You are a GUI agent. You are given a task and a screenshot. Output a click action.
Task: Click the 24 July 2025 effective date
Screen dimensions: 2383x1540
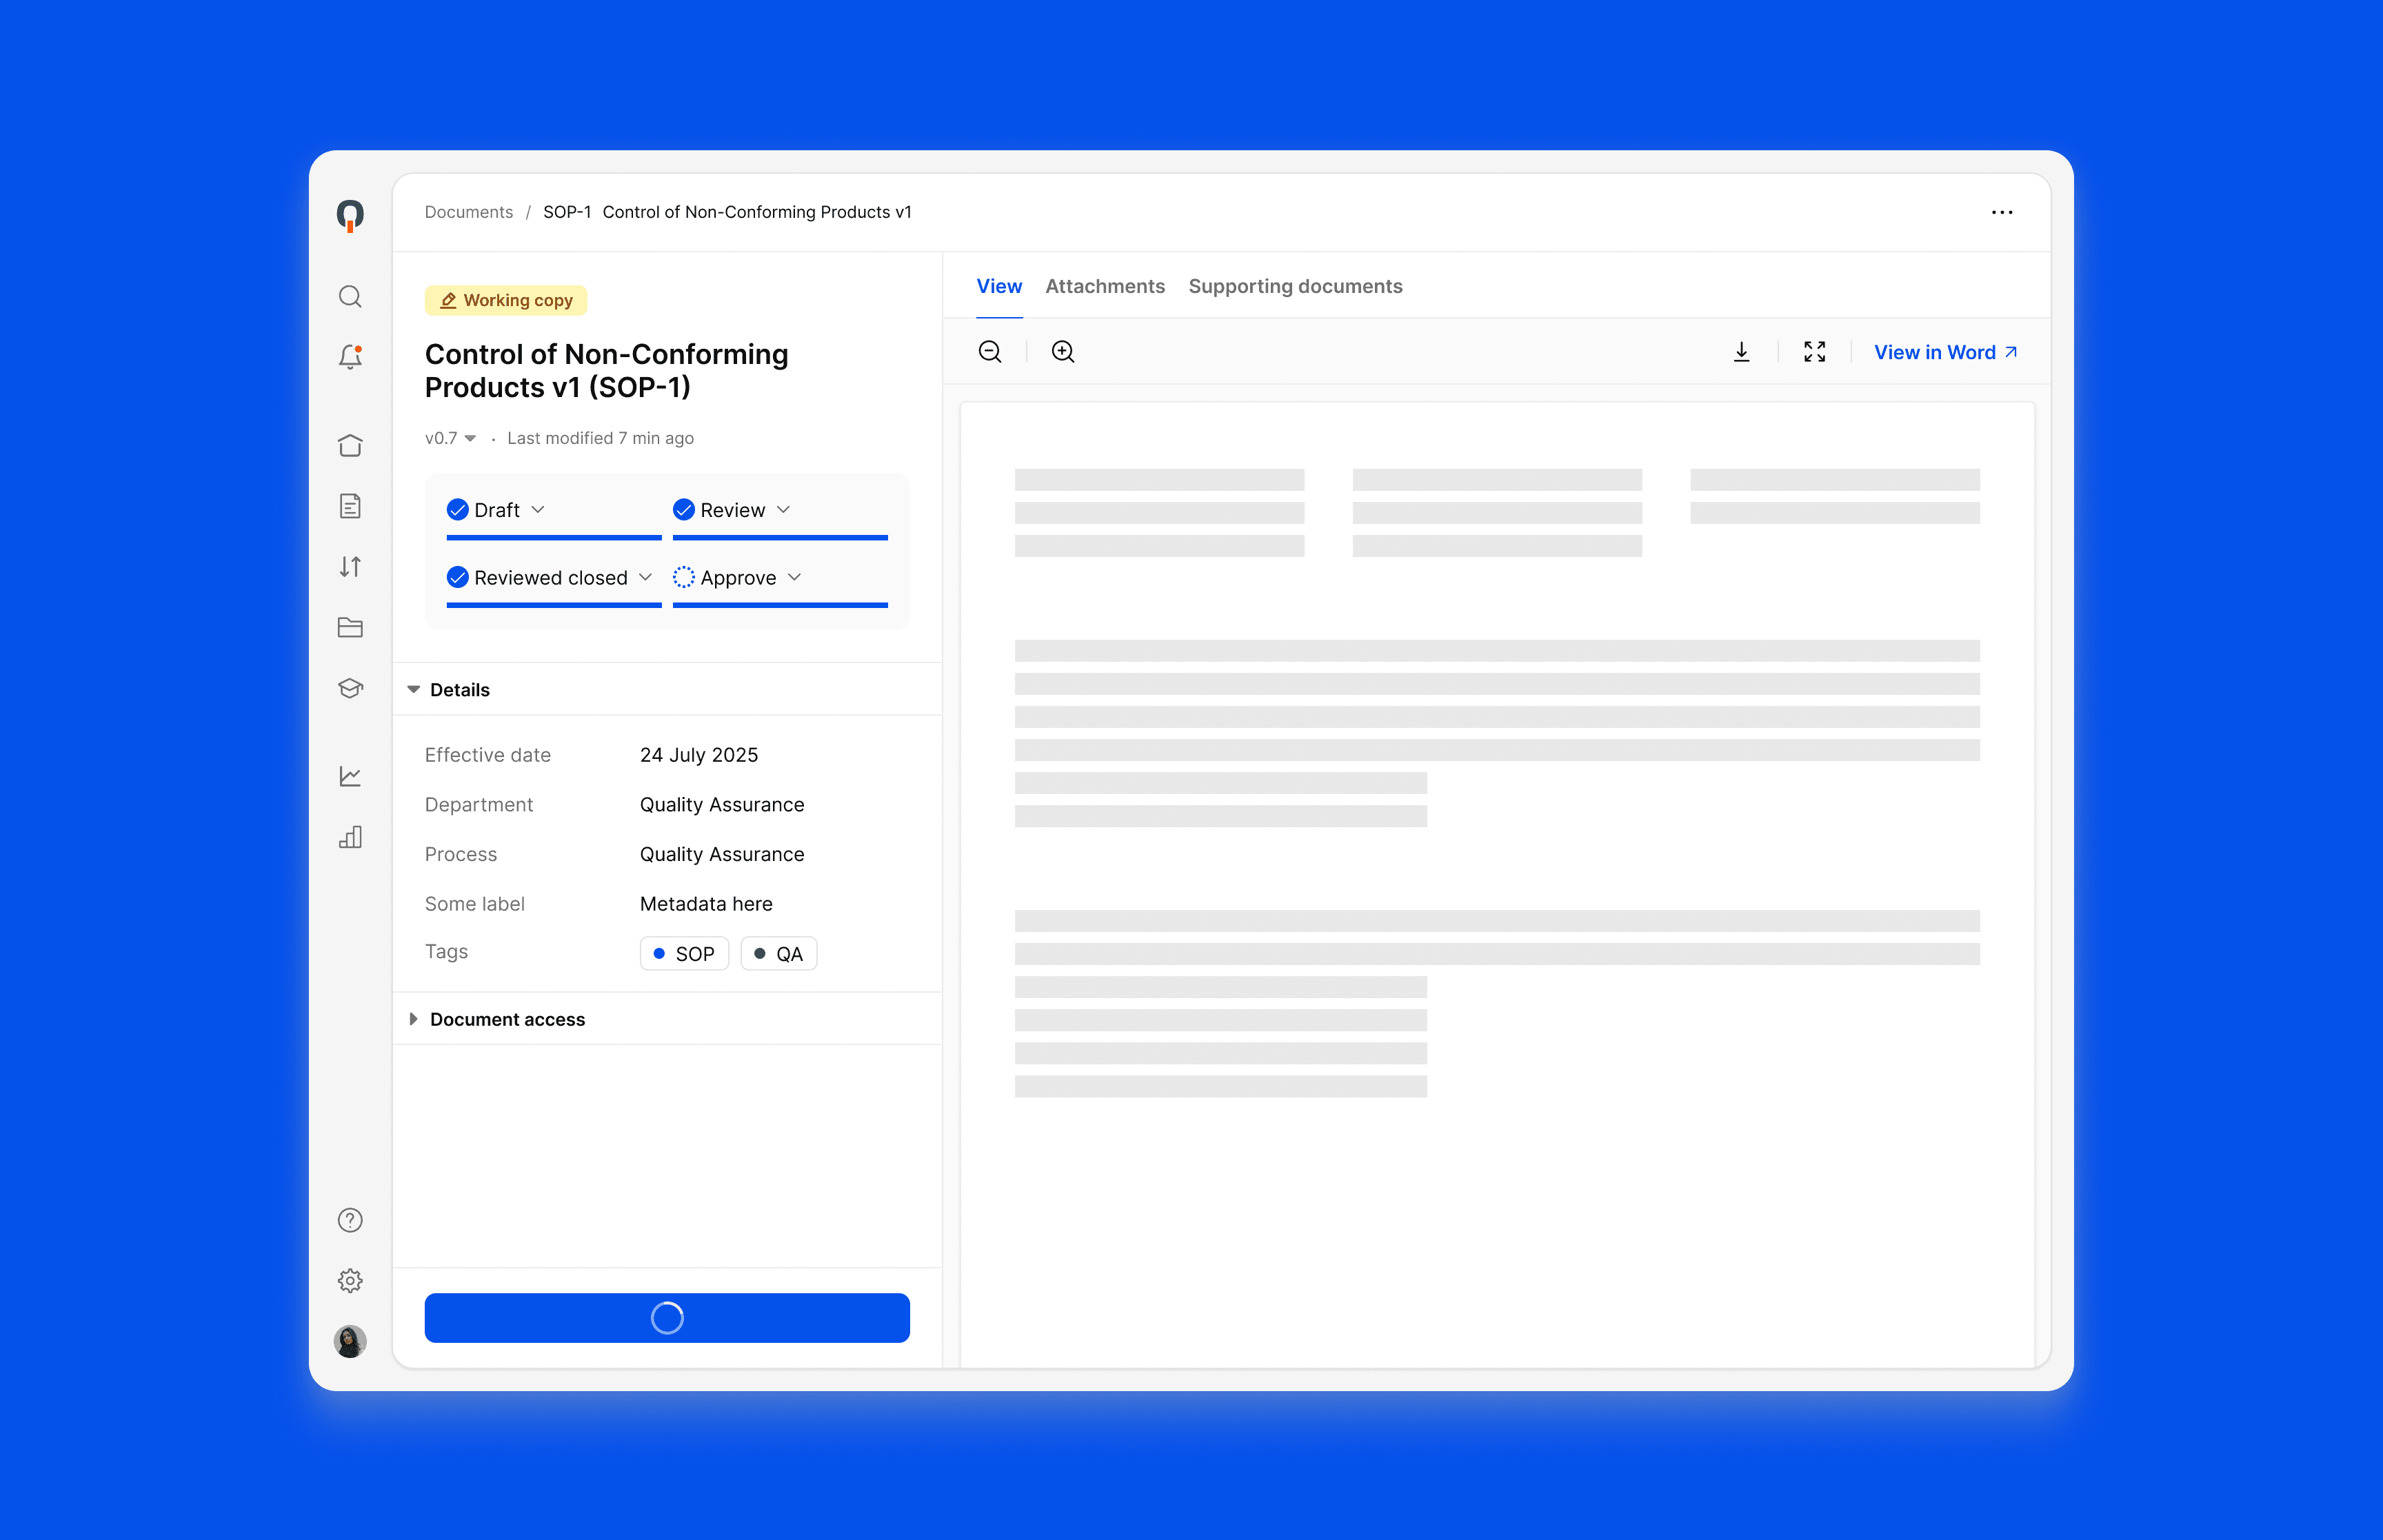click(698, 755)
